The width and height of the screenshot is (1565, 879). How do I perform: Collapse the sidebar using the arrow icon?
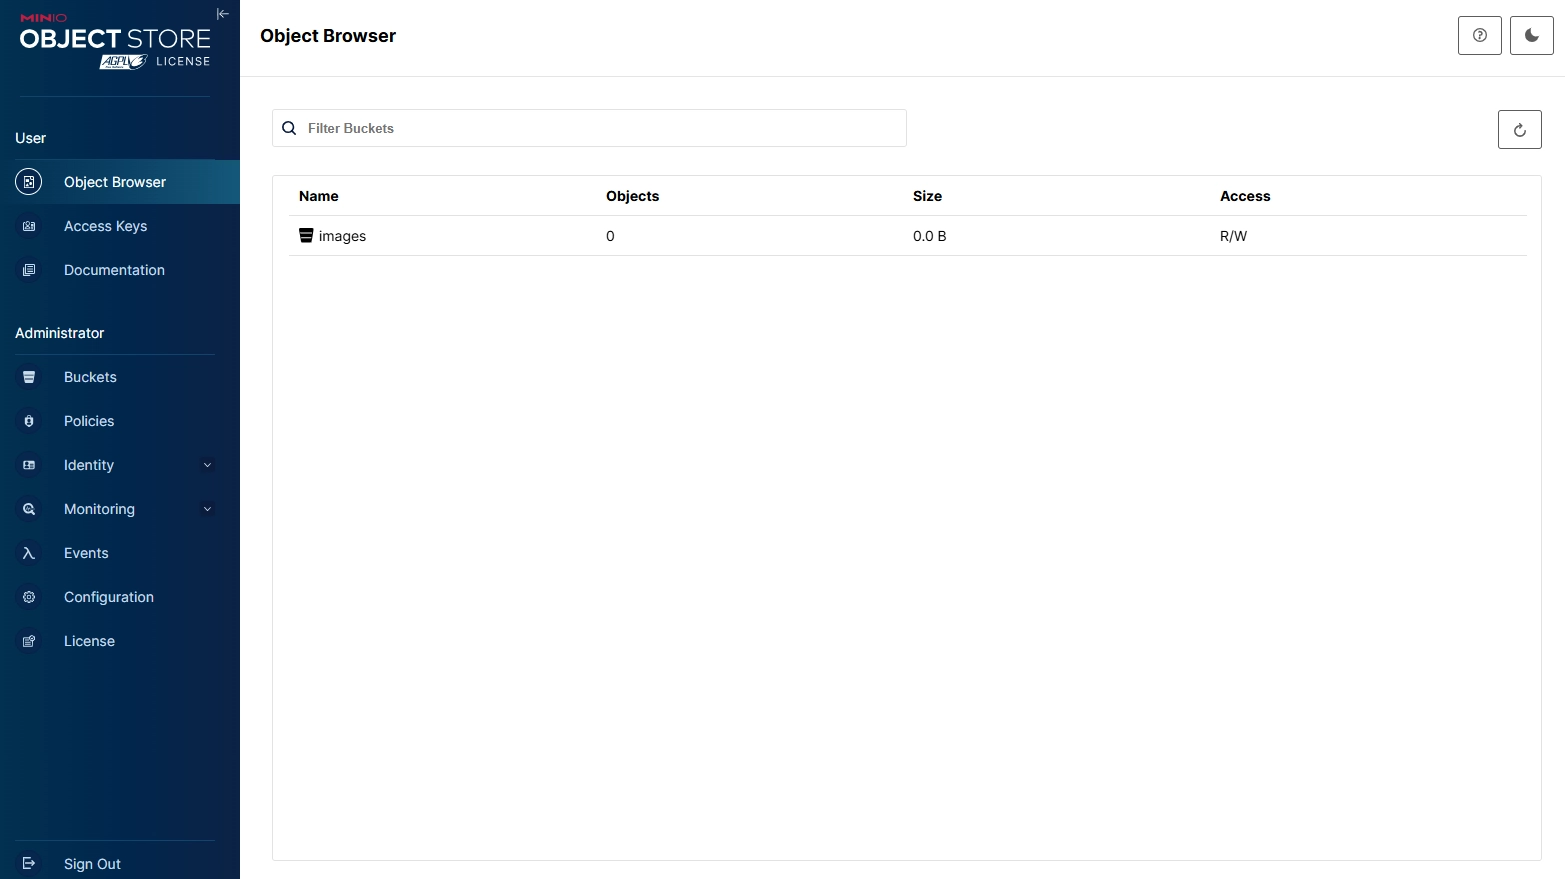(222, 14)
